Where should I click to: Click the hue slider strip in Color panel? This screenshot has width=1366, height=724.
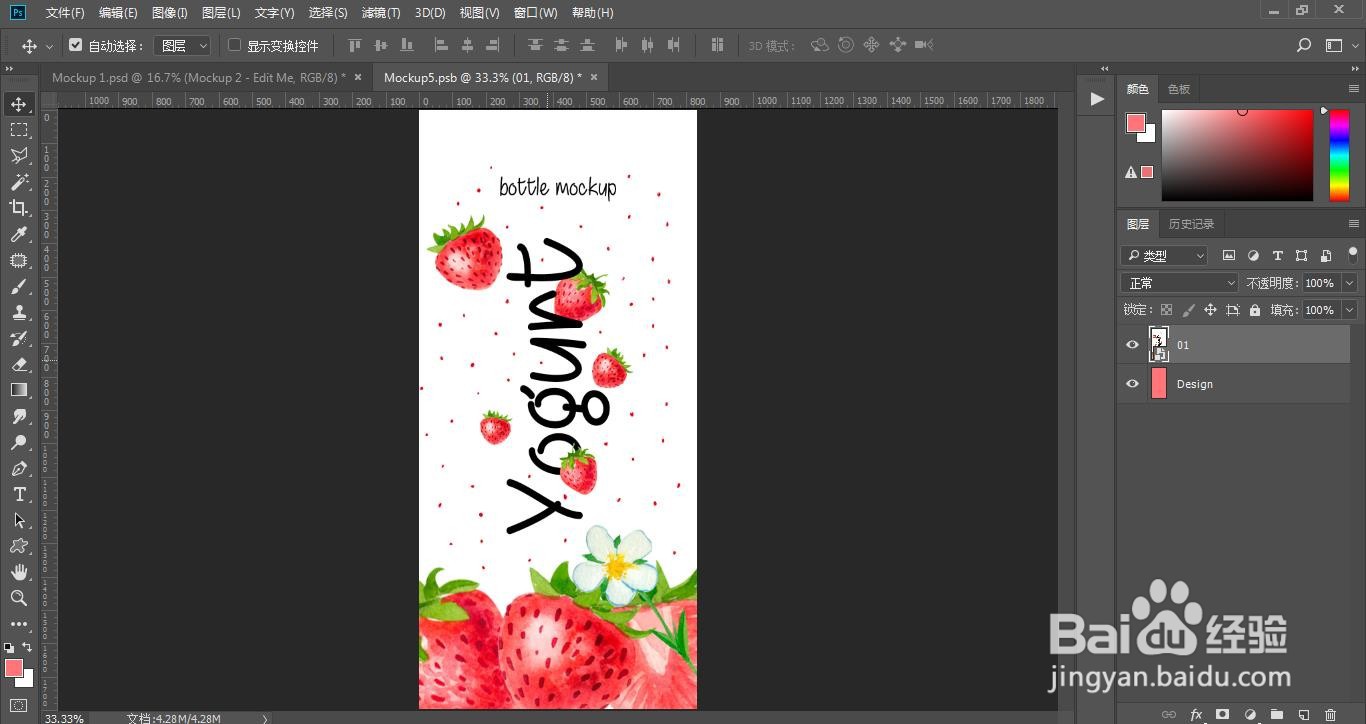[1339, 155]
